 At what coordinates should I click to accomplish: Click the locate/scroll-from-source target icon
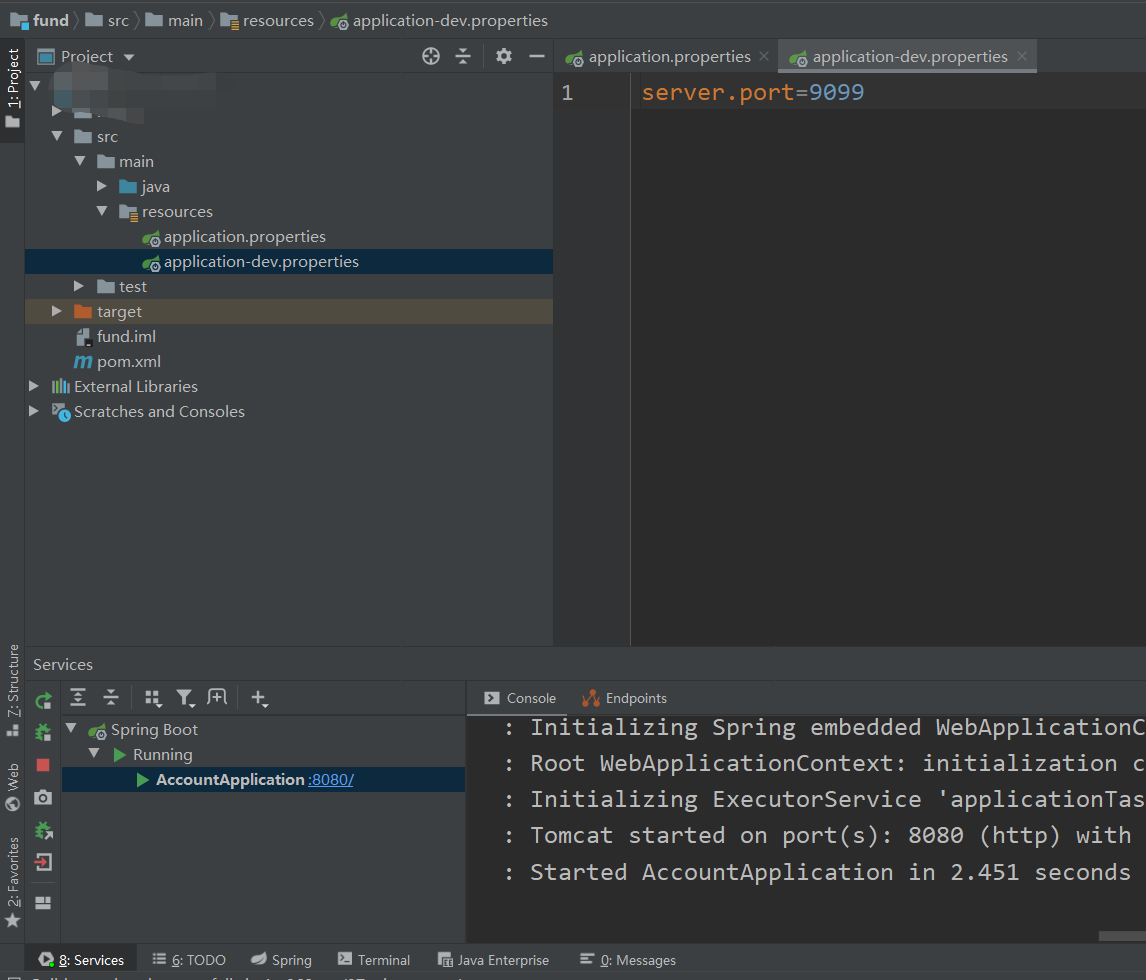tap(430, 56)
